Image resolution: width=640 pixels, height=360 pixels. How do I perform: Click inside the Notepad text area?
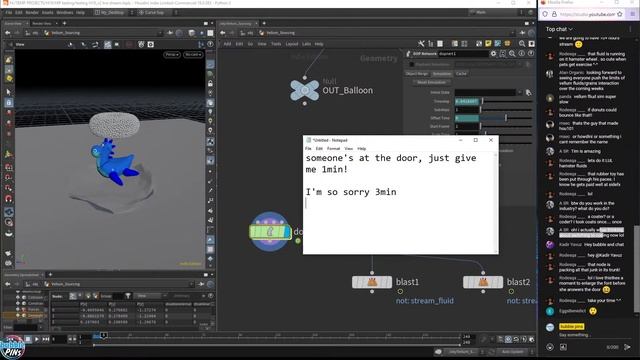pyautogui.click(x=399, y=202)
